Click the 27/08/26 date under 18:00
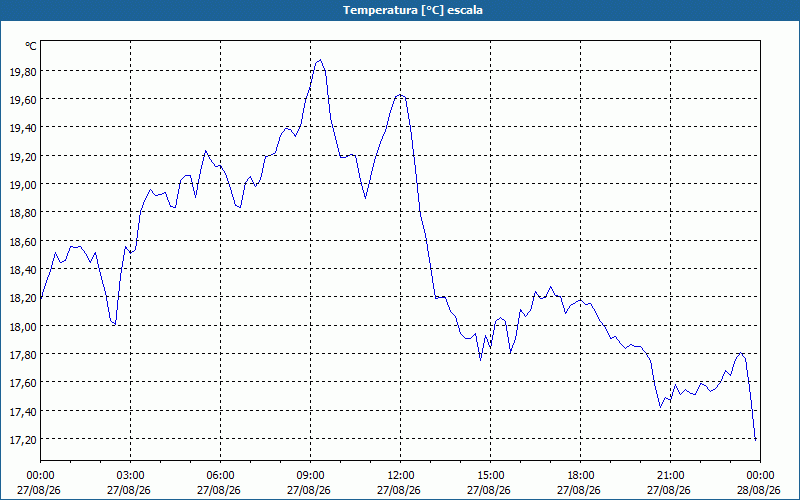This screenshot has height=500, width=800. pos(579,490)
